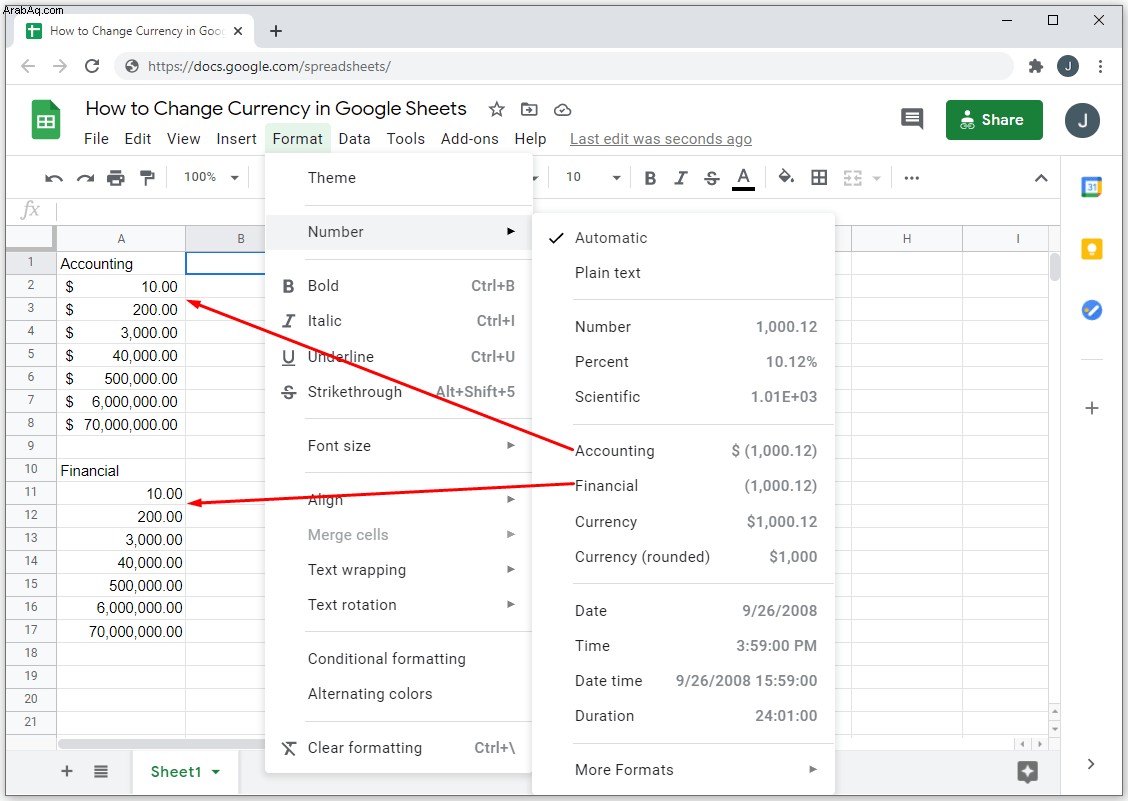Image resolution: width=1128 pixels, height=801 pixels.
Task: Open the Fill color paint bucket
Action: click(x=786, y=177)
